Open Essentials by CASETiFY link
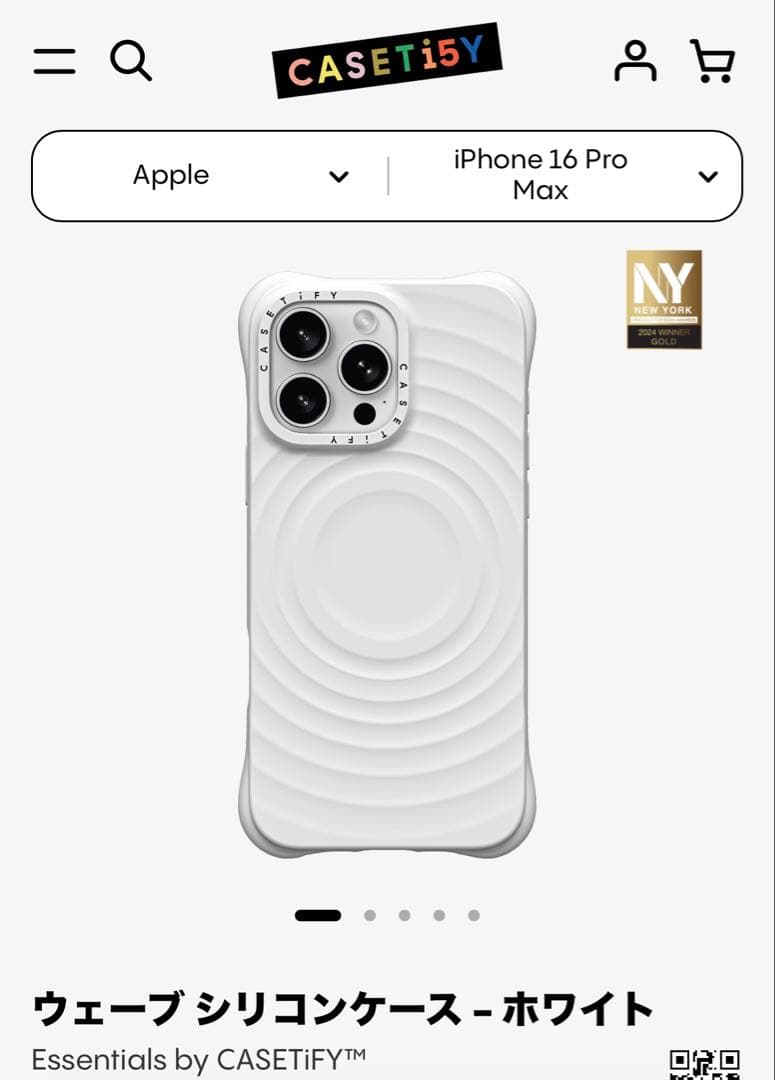 [199, 1060]
